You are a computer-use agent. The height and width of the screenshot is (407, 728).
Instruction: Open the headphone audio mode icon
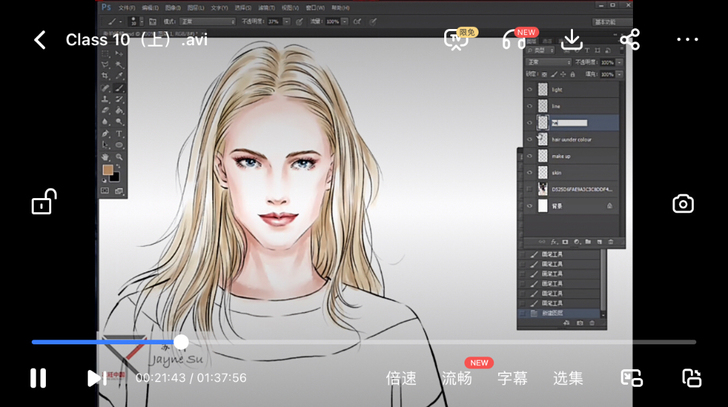pyautogui.click(x=514, y=40)
